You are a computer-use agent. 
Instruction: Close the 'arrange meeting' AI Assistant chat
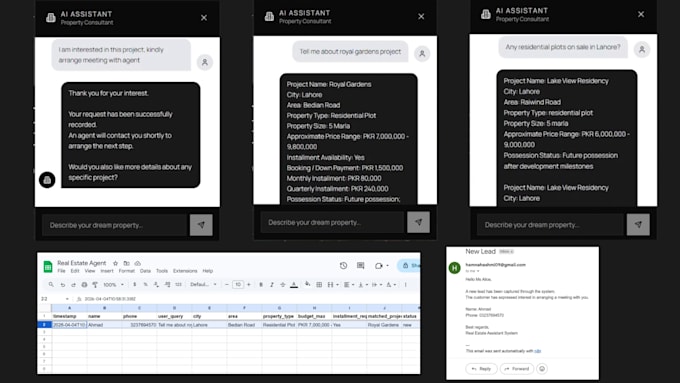click(204, 18)
